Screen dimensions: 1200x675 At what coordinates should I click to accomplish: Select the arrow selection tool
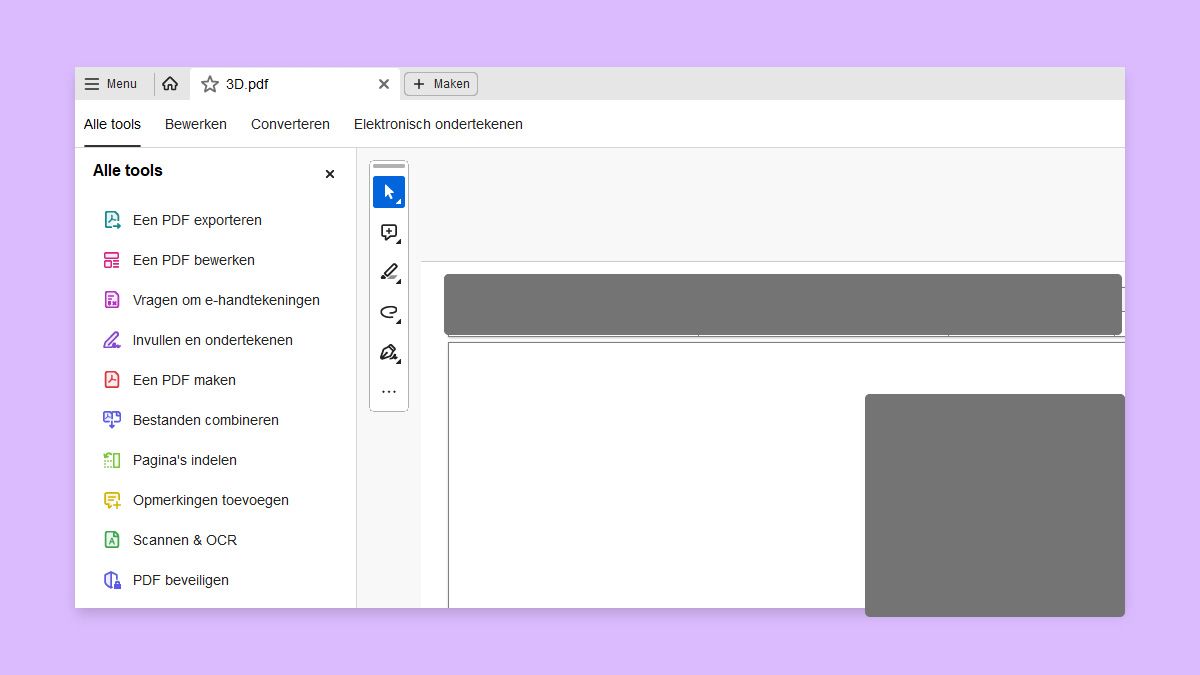point(389,192)
